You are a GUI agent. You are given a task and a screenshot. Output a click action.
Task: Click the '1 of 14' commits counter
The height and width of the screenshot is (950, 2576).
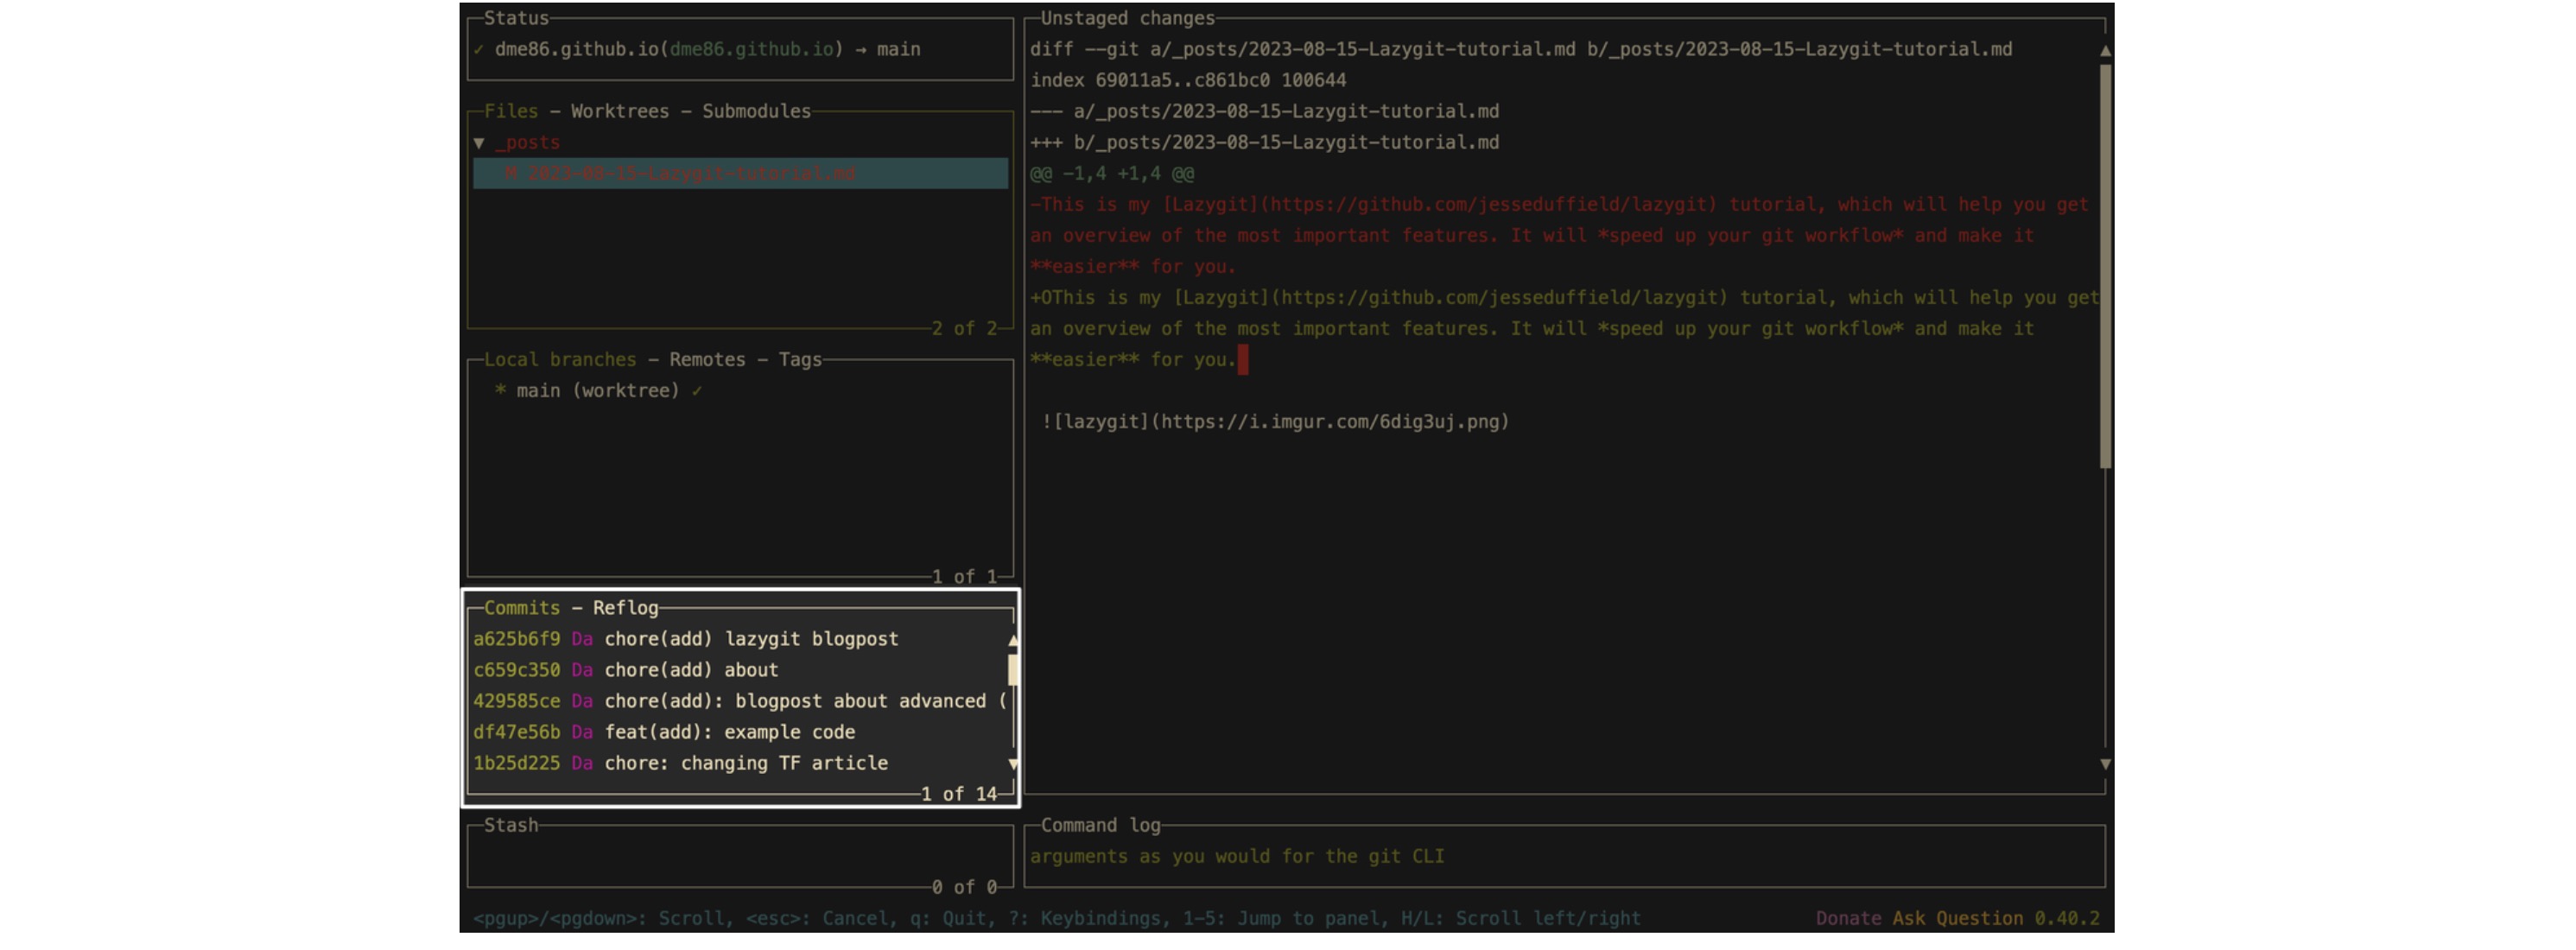[x=959, y=794]
